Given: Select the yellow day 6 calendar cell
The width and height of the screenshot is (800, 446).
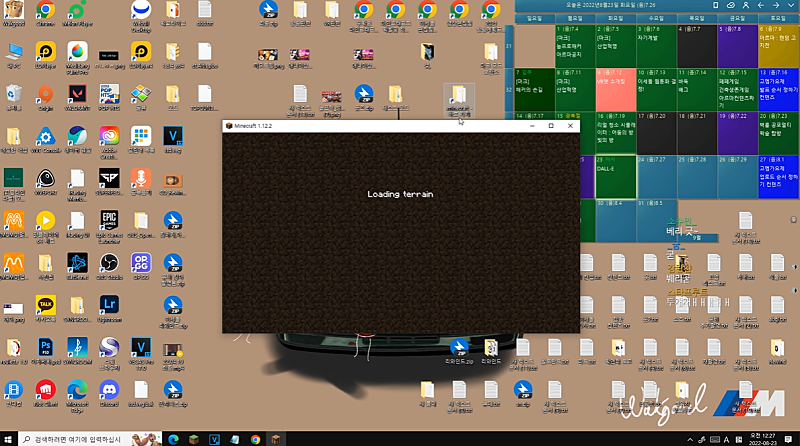Looking at the screenshot, I should click(778, 46).
